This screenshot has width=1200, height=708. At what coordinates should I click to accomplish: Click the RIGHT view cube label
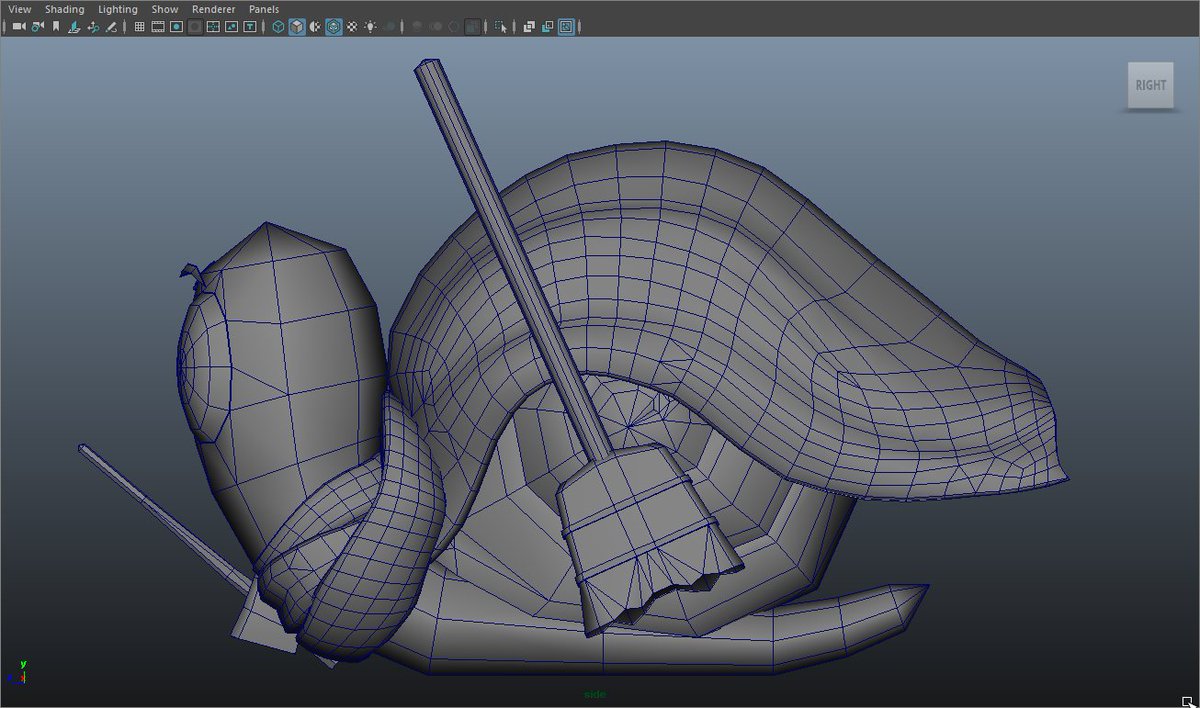(x=1150, y=85)
